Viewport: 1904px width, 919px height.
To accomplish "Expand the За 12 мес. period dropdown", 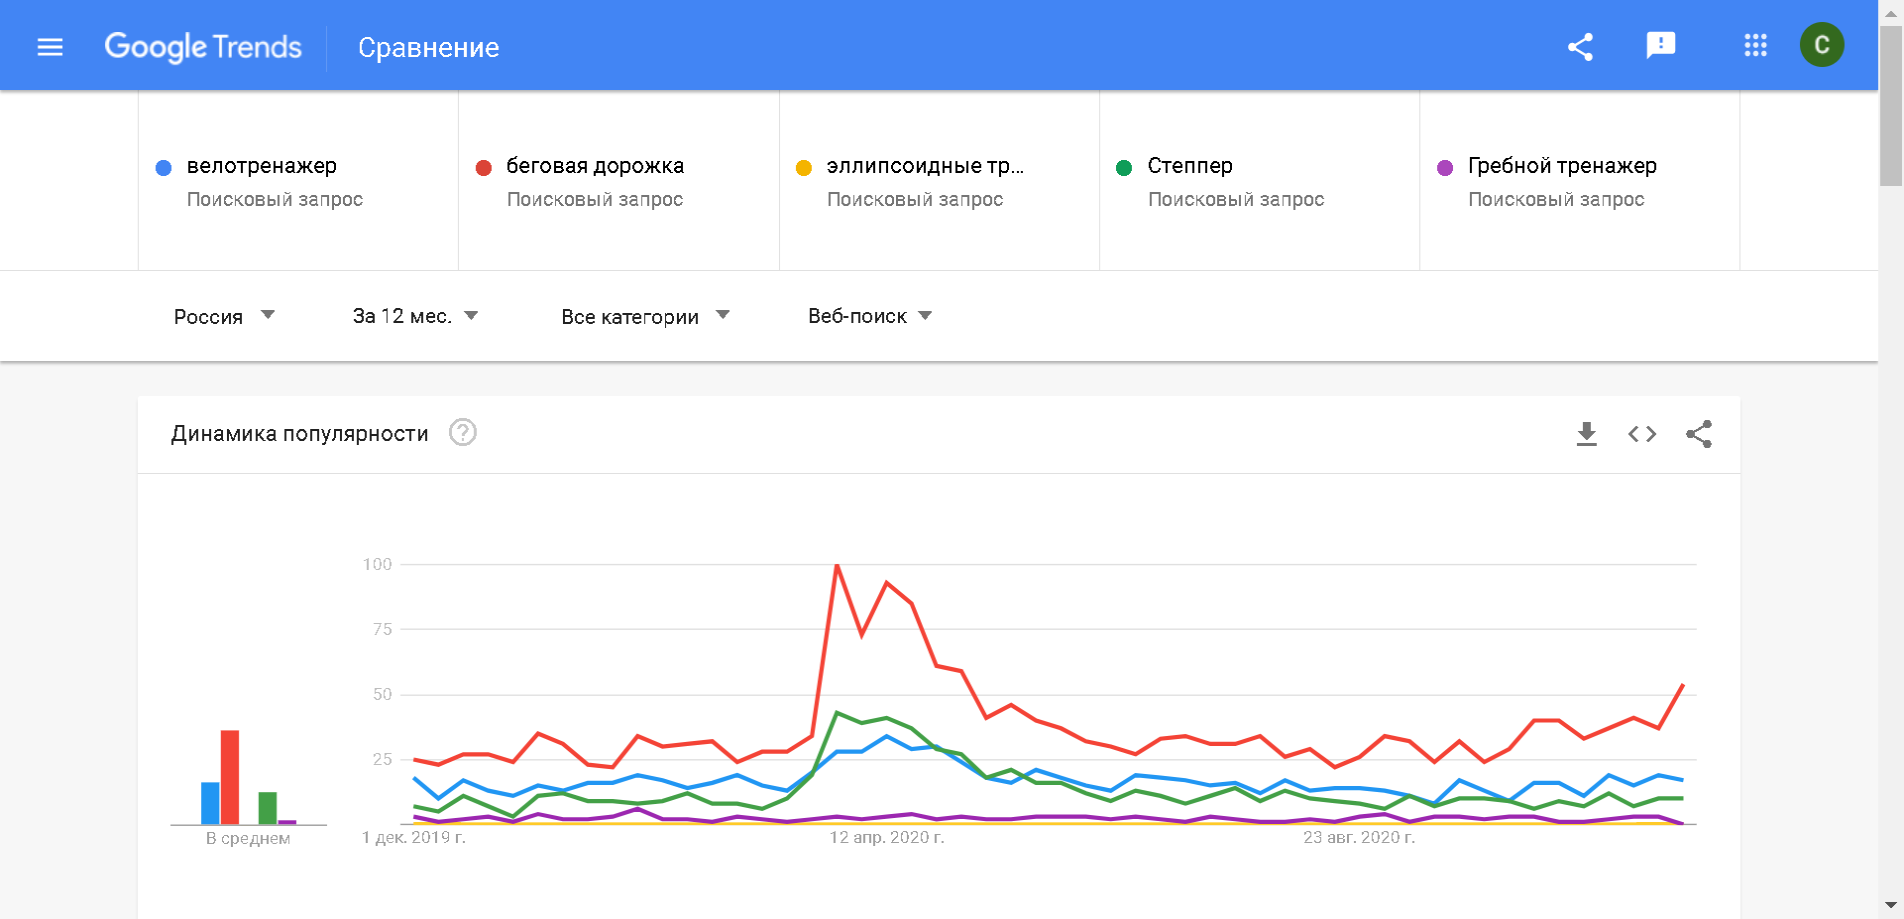I will (x=415, y=316).
